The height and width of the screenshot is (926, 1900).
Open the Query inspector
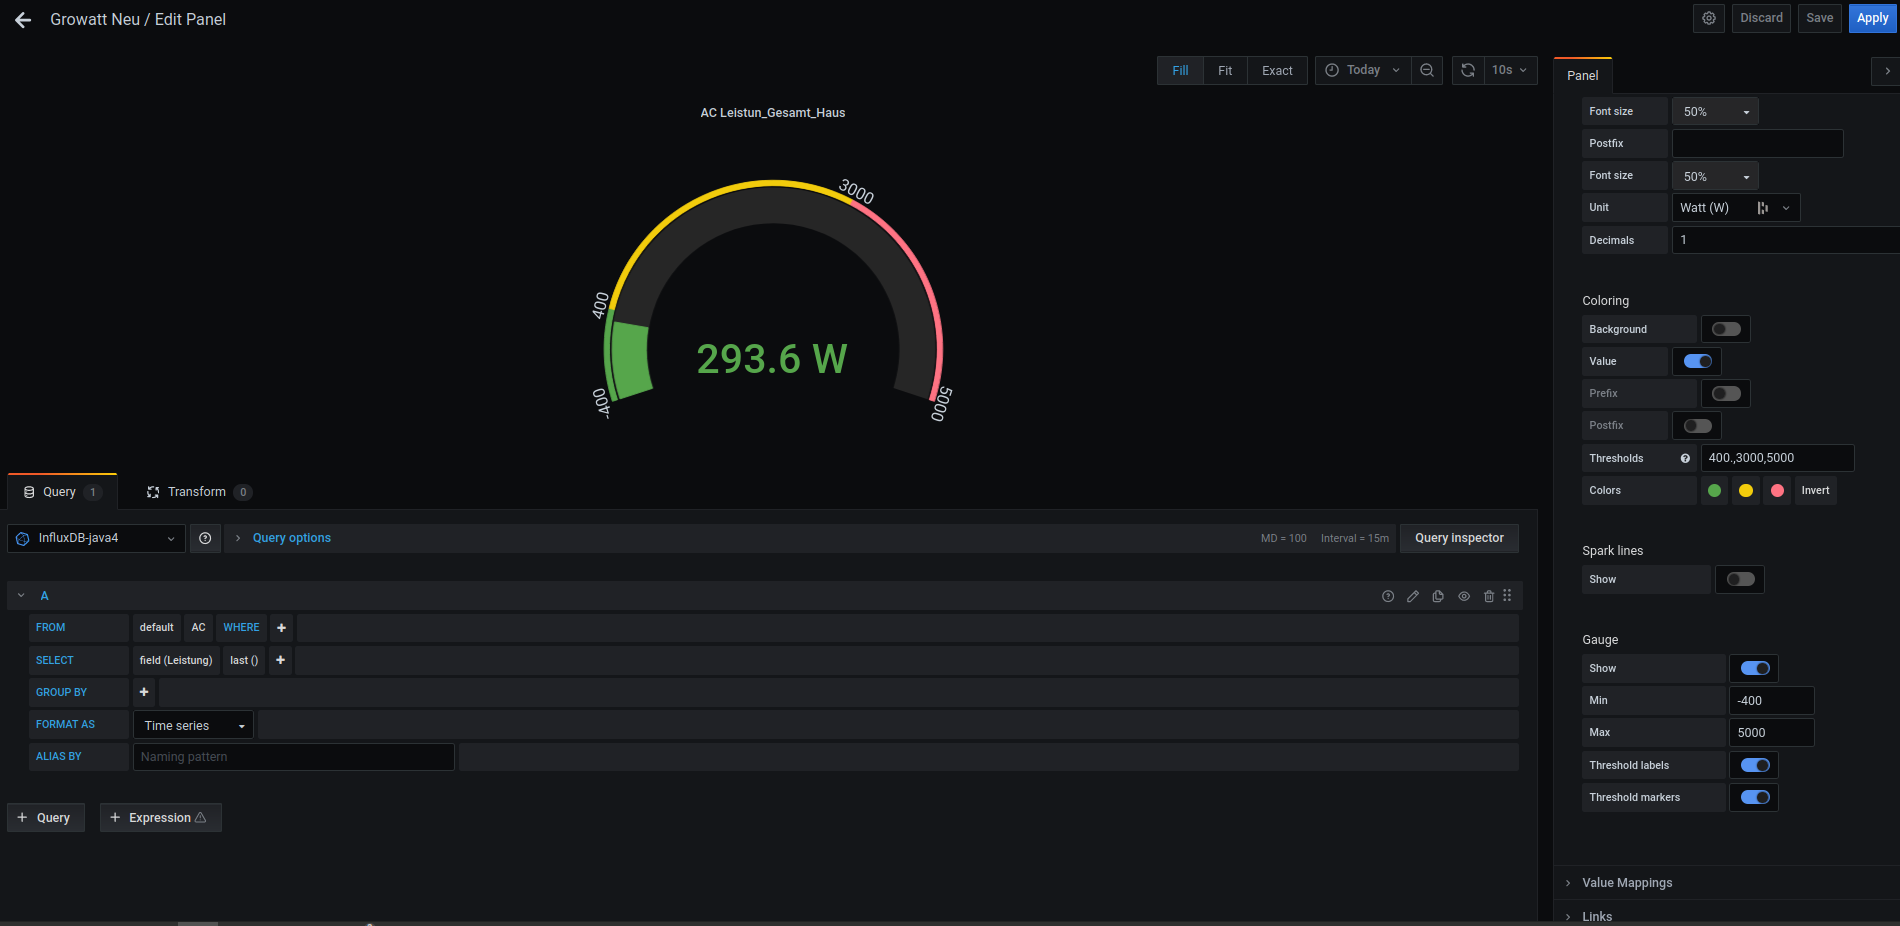[x=1459, y=538]
